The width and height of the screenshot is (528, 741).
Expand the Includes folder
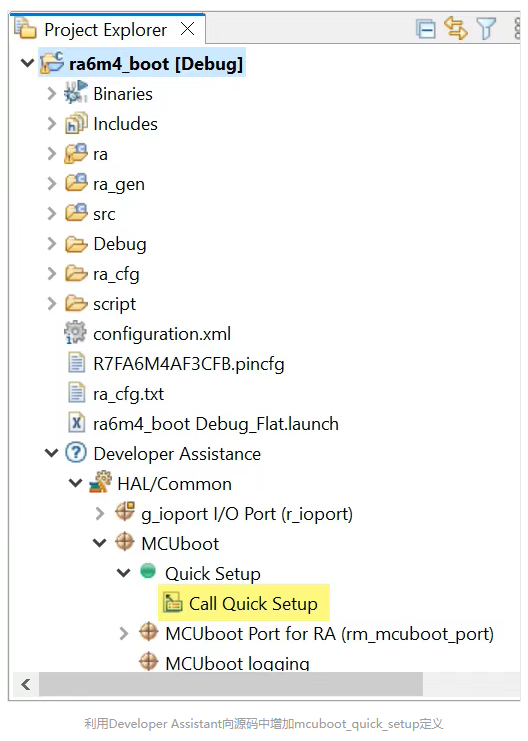click(52, 124)
